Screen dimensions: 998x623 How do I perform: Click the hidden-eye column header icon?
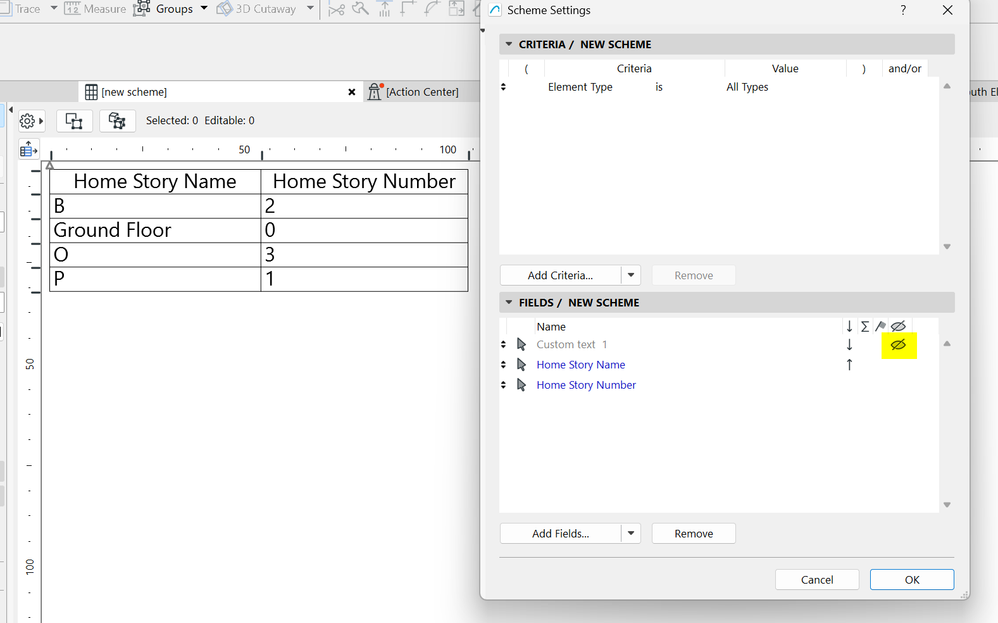click(898, 326)
